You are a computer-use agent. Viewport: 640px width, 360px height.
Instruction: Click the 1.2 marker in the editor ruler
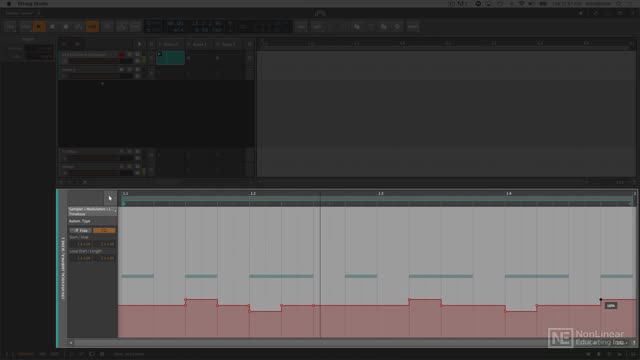click(253, 193)
